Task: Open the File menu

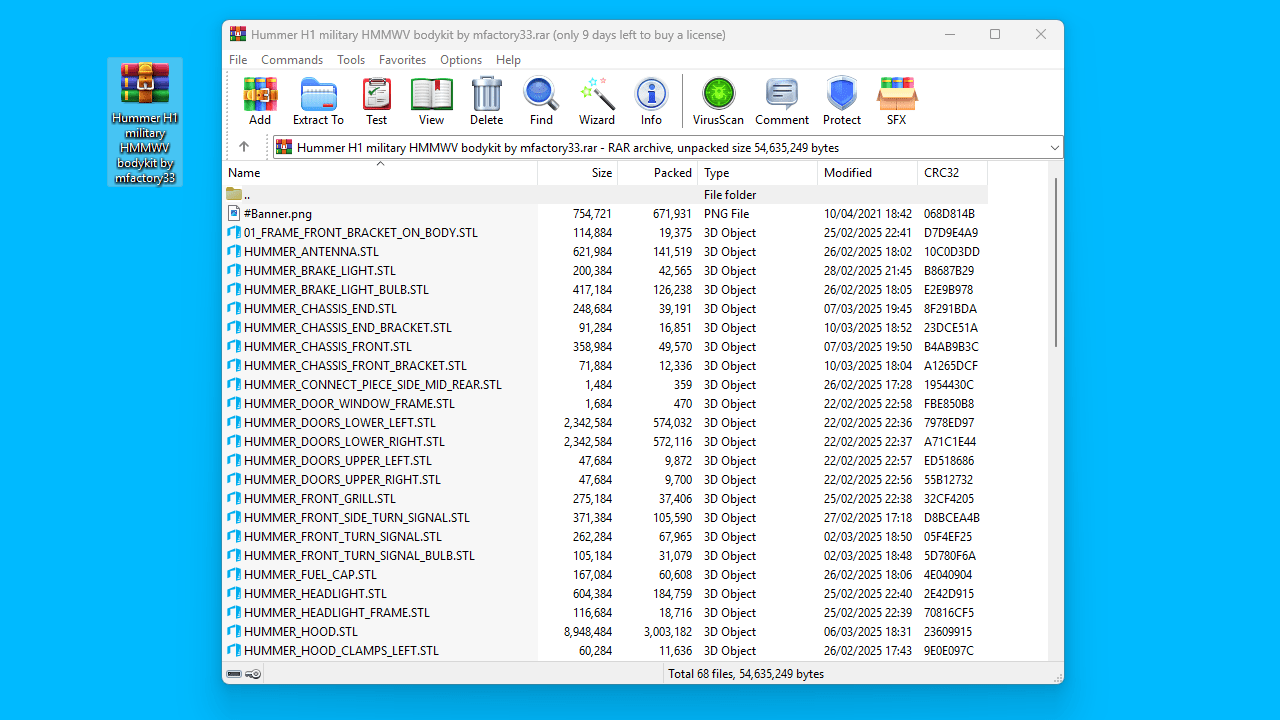Action: [x=238, y=60]
